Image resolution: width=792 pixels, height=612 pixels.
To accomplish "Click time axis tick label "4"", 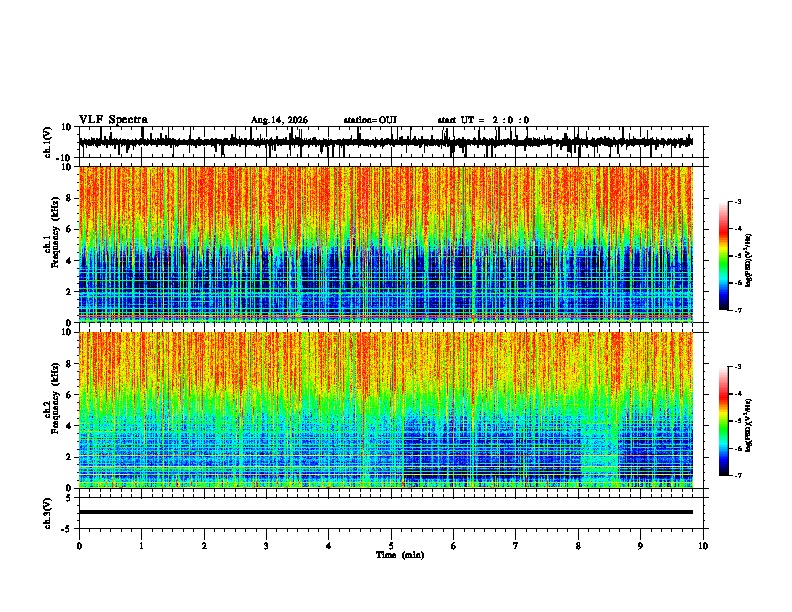I will [x=329, y=546].
